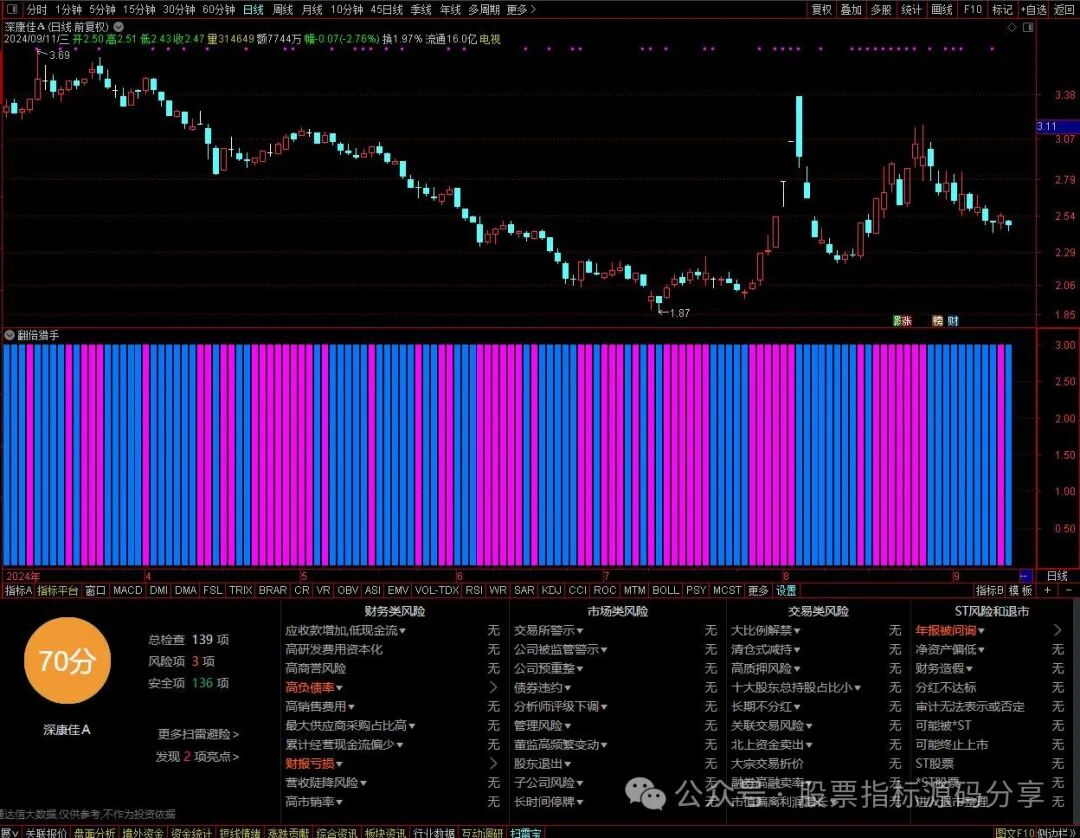
Task: Select the 日线 daily period
Action: point(253,10)
